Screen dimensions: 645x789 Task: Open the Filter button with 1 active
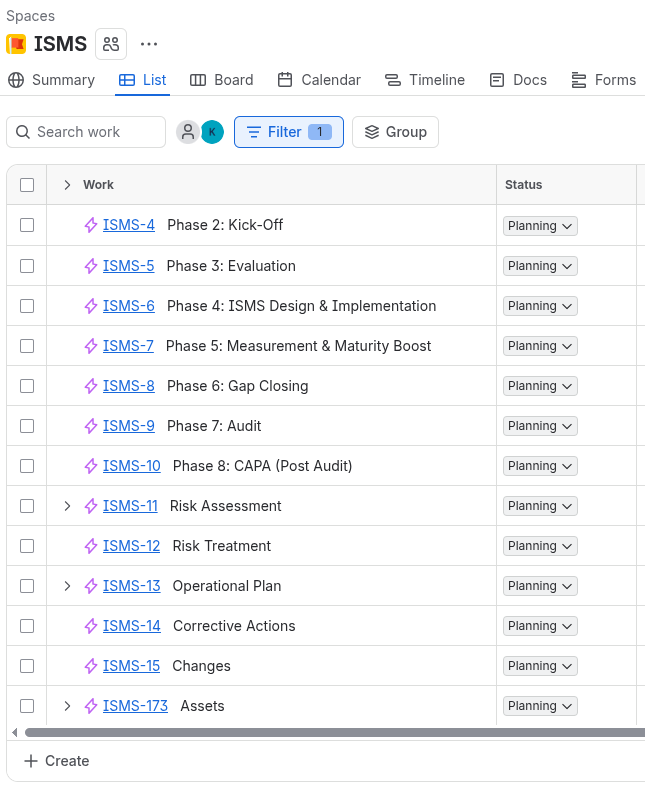[x=289, y=132]
